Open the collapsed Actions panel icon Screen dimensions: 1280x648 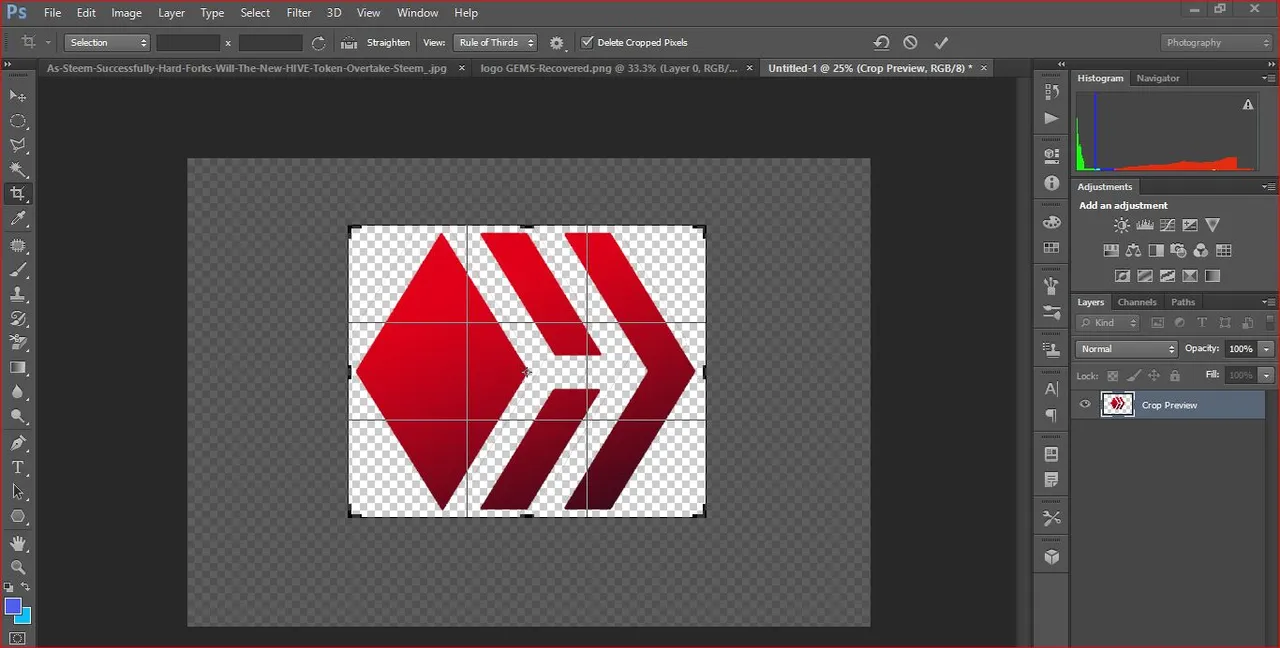pyautogui.click(x=1051, y=118)
